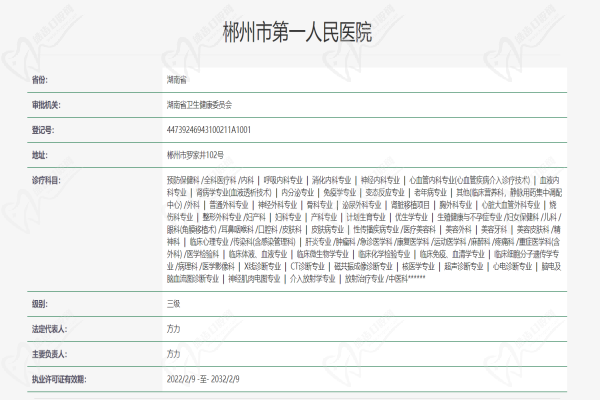Click 方力 in the 主要负责人 row
The image size is (600, 400).
173,354
